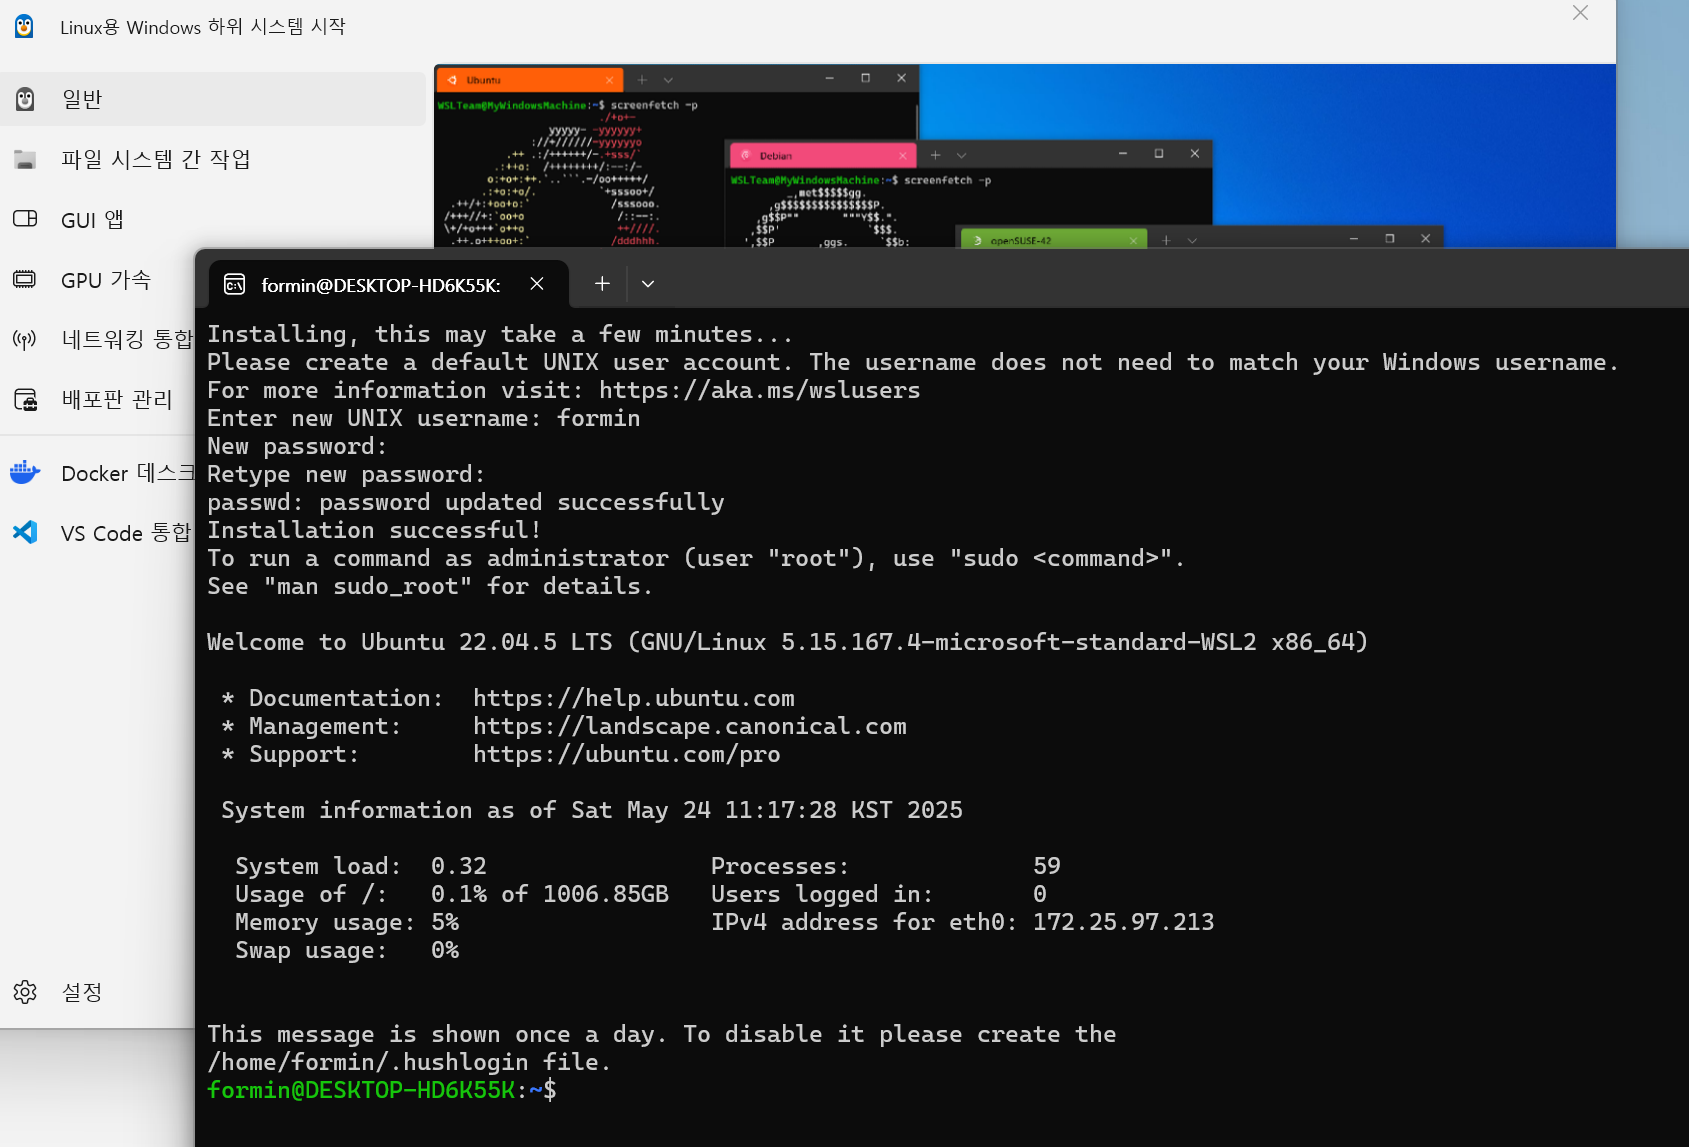The width and height of the screenshot is (1689, 1147).
Task: Click the 'Processes: 59' entry
Action: tap(886, 866)
